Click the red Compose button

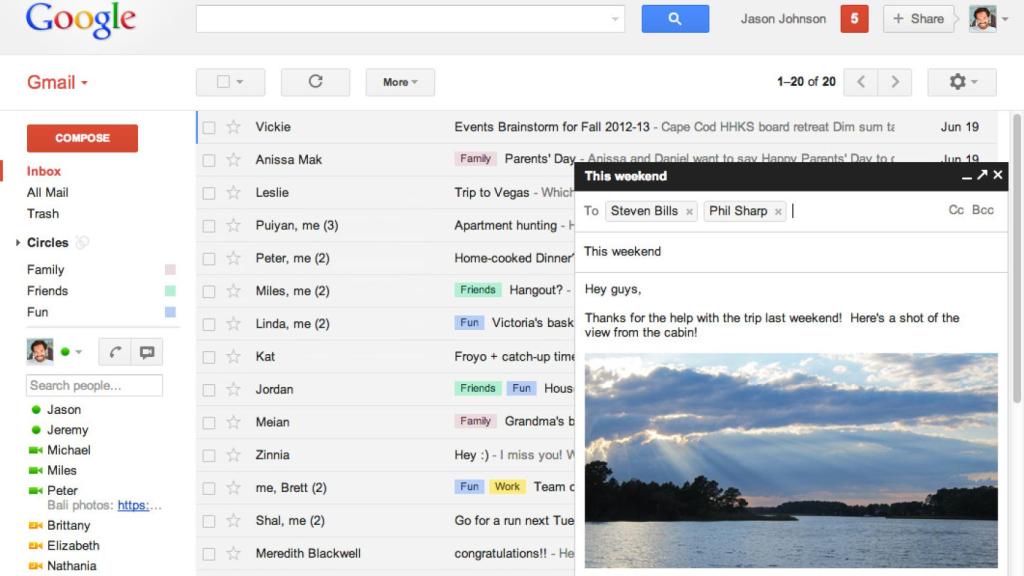click(82, 138)
